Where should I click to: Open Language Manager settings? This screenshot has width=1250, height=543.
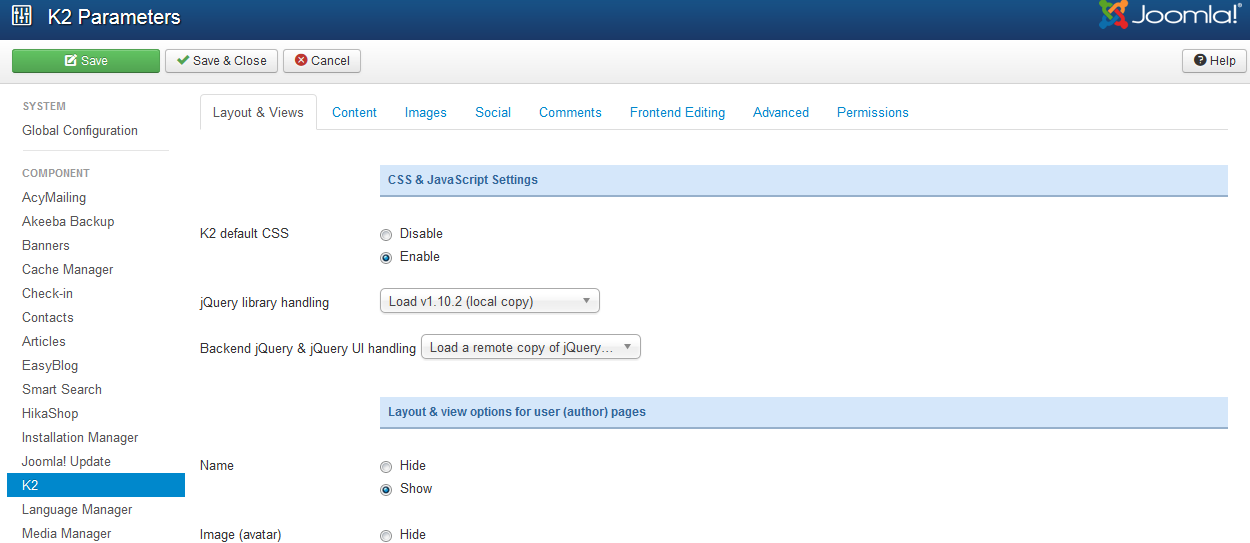click(77, 510)
